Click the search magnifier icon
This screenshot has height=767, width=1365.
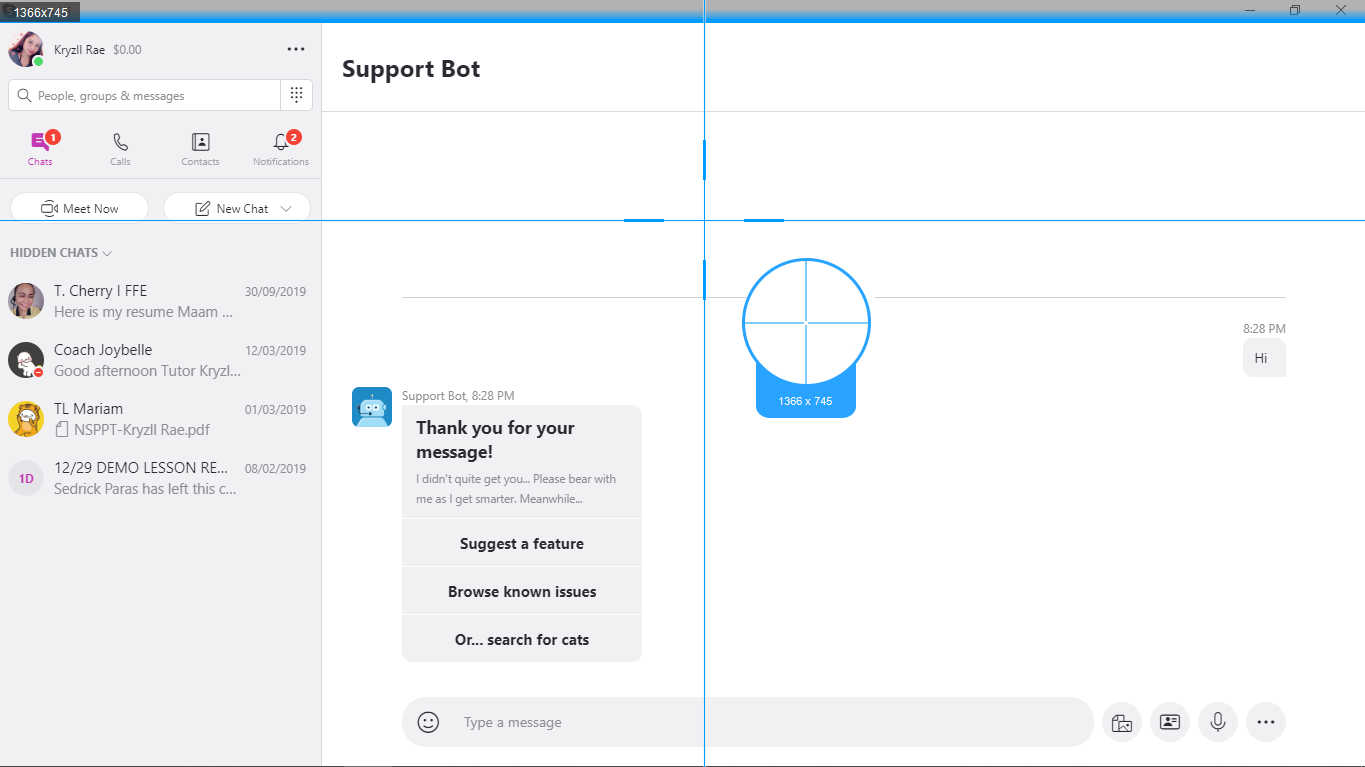(25, 96)
